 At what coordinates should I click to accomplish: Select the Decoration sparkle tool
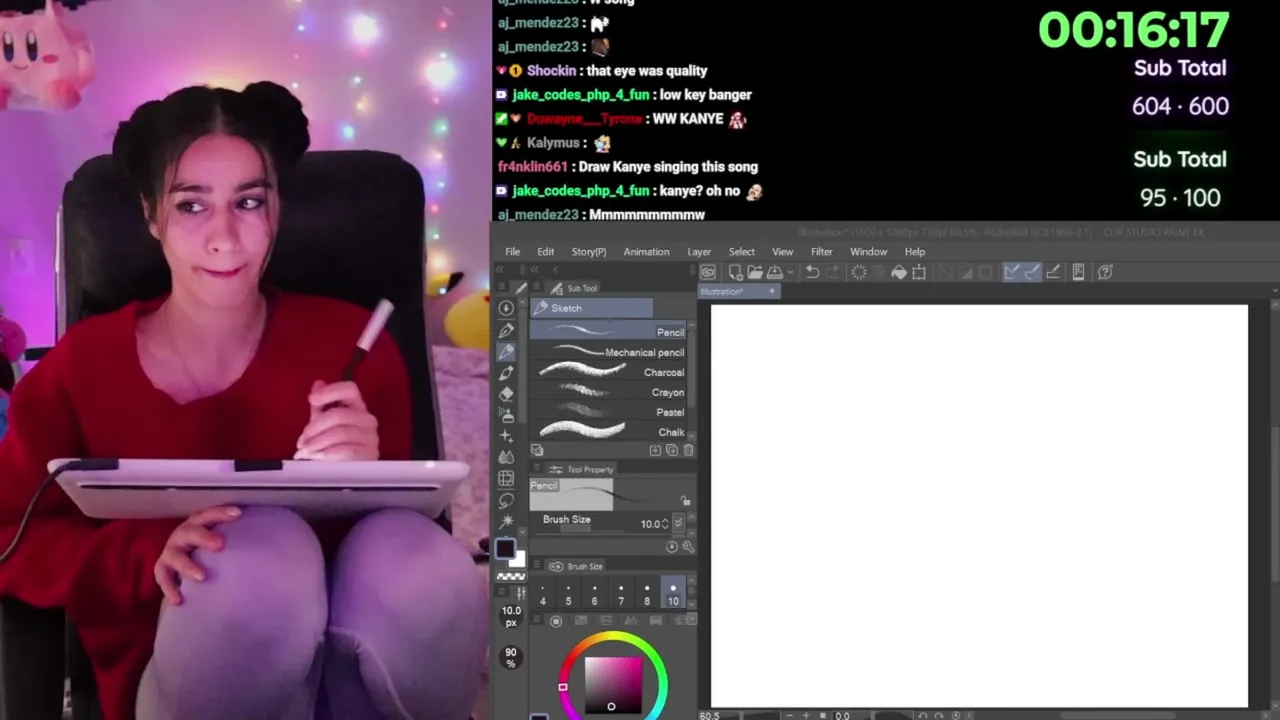click(x=506, y=436)
